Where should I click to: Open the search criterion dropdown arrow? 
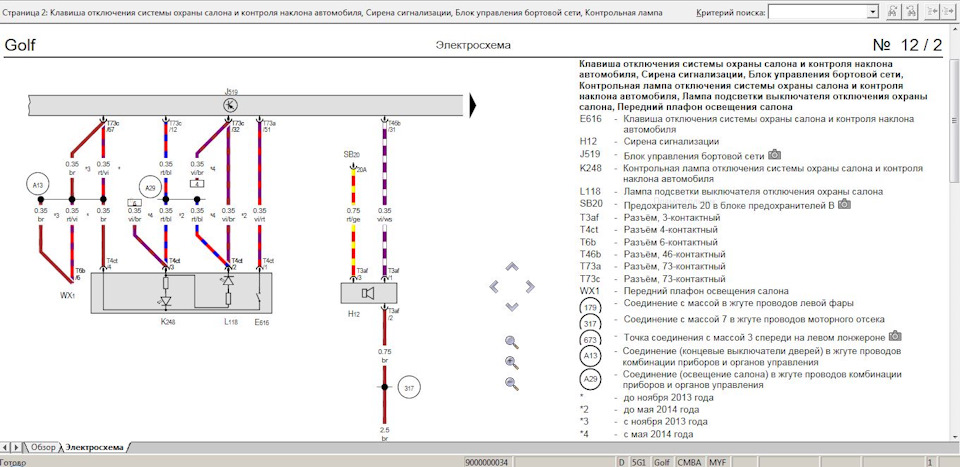(x=872, y=12)
